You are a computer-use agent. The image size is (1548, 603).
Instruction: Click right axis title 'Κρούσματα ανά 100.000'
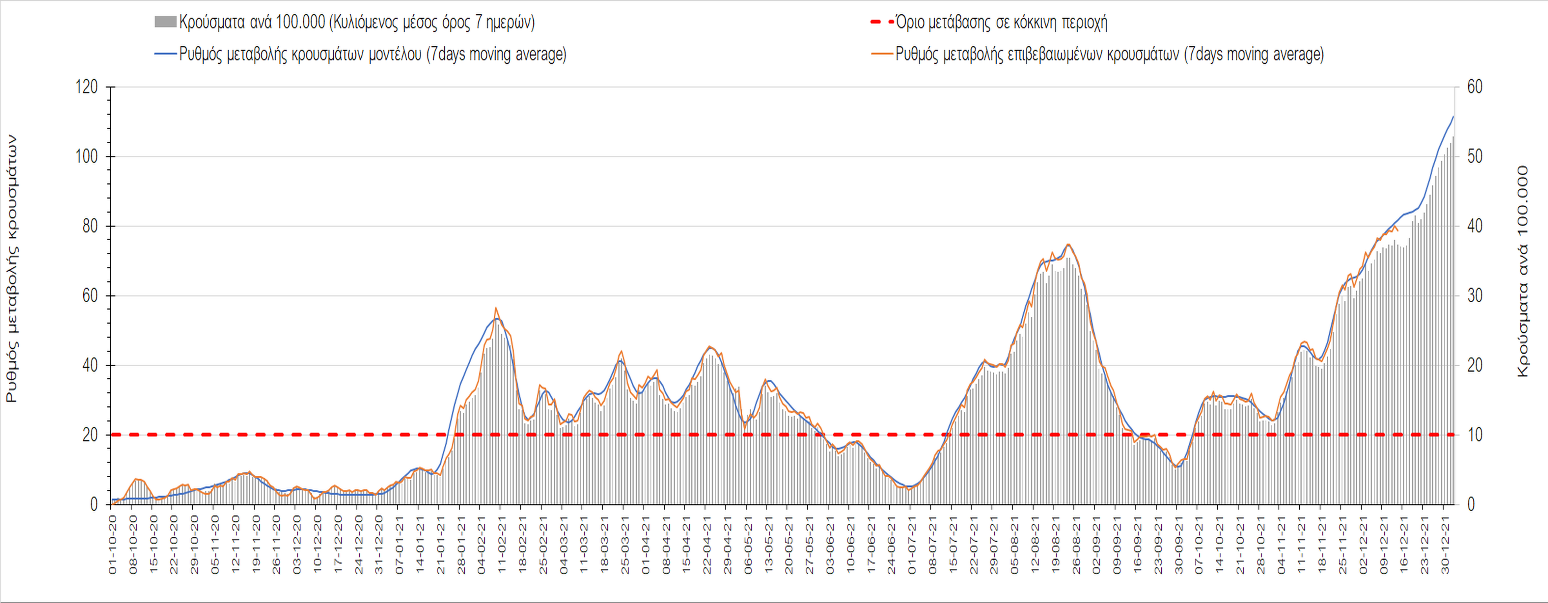coord(1524,271)
